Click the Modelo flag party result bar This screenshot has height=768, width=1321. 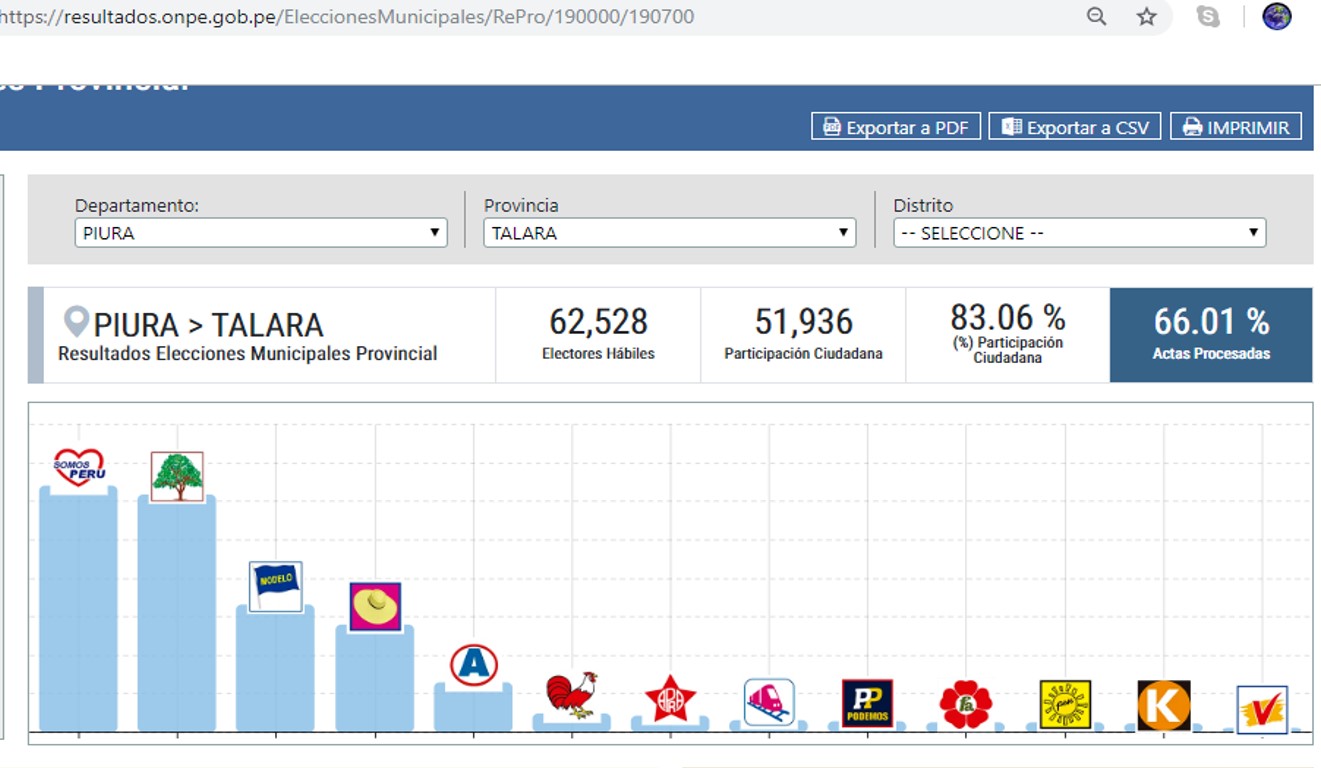(275, 668)
